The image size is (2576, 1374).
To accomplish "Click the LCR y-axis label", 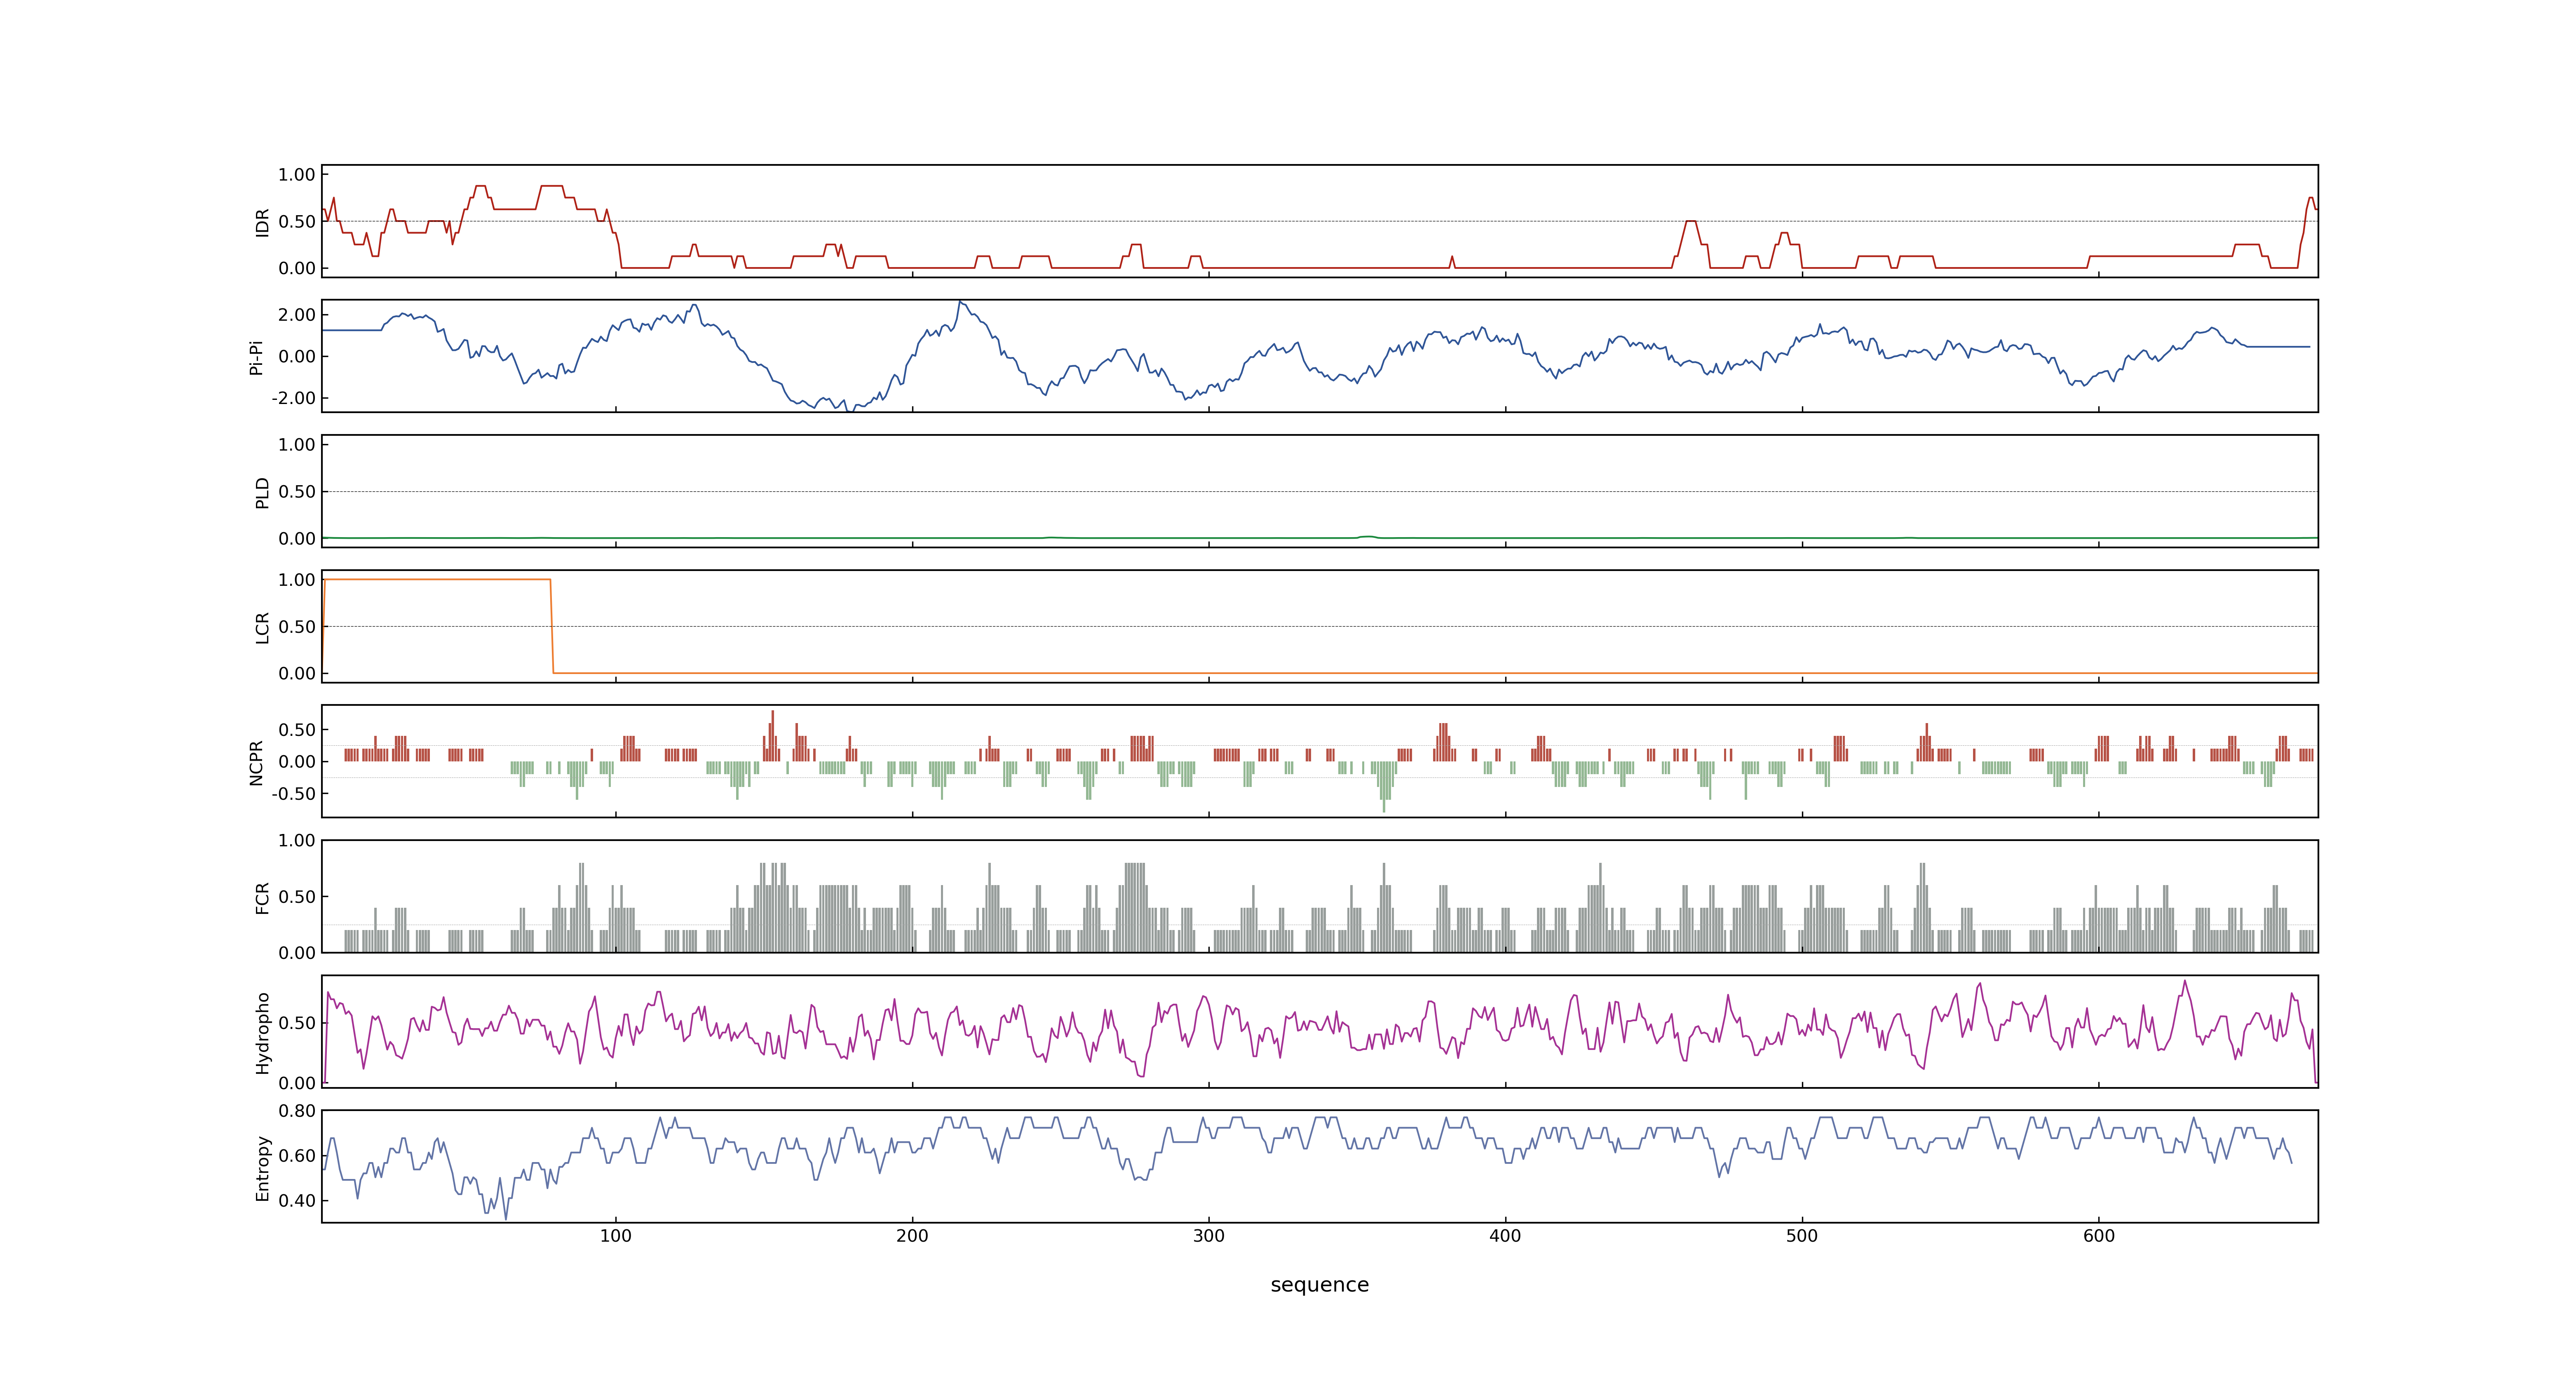I will (262, 628).
